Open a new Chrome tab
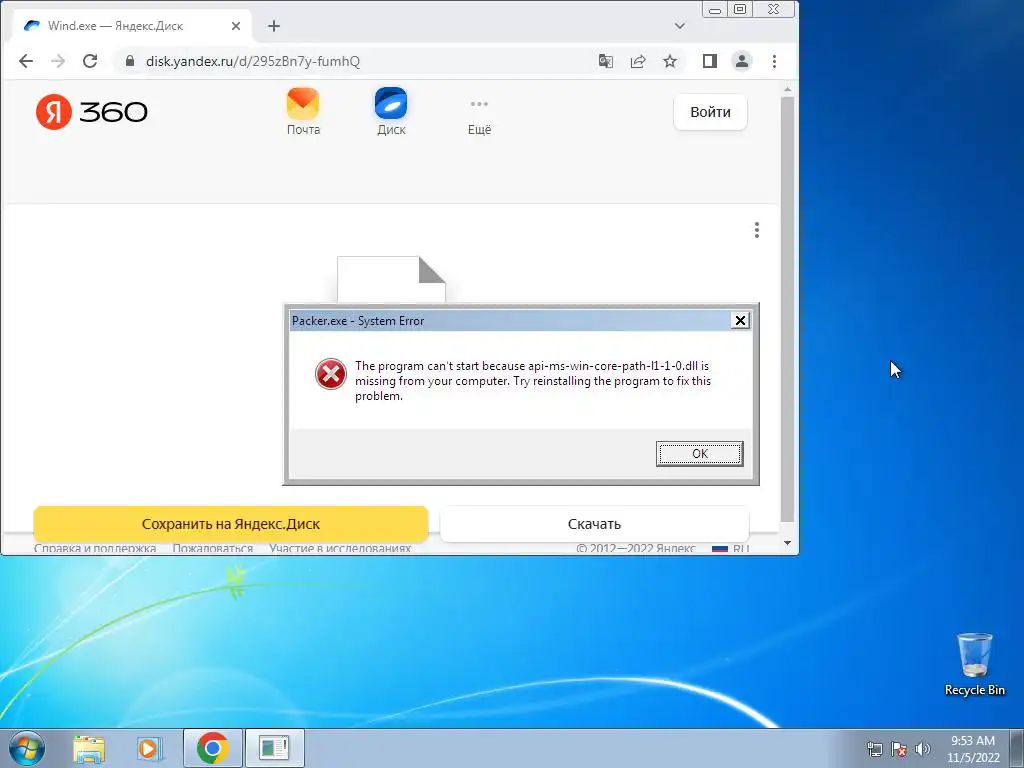The width and height of the screenshot is (1024, 768). click(x=274, y=26)
